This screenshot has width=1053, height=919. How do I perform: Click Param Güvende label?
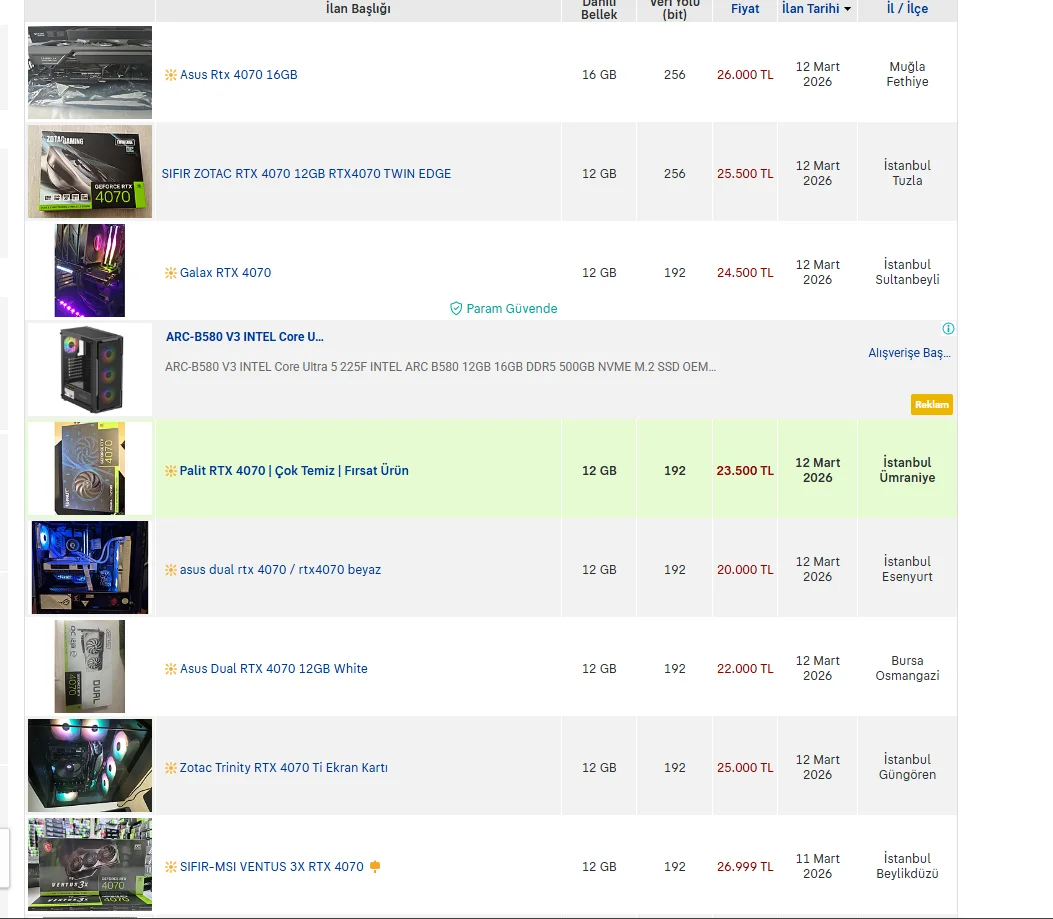pos(512,308)
